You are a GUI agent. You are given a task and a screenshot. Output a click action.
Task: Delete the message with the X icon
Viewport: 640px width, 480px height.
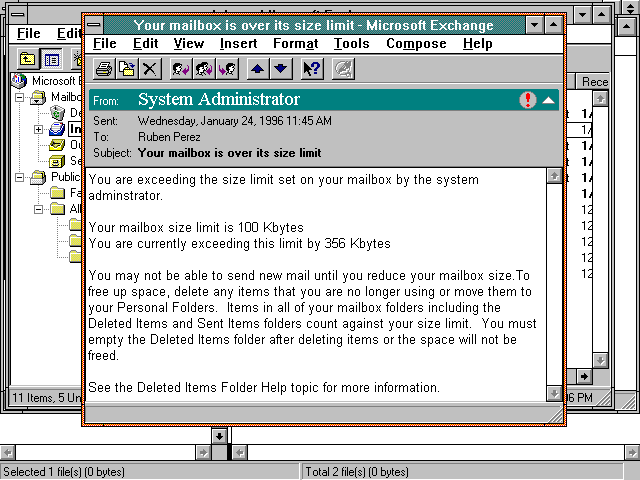pyautogui.click(x=150, y=69)
